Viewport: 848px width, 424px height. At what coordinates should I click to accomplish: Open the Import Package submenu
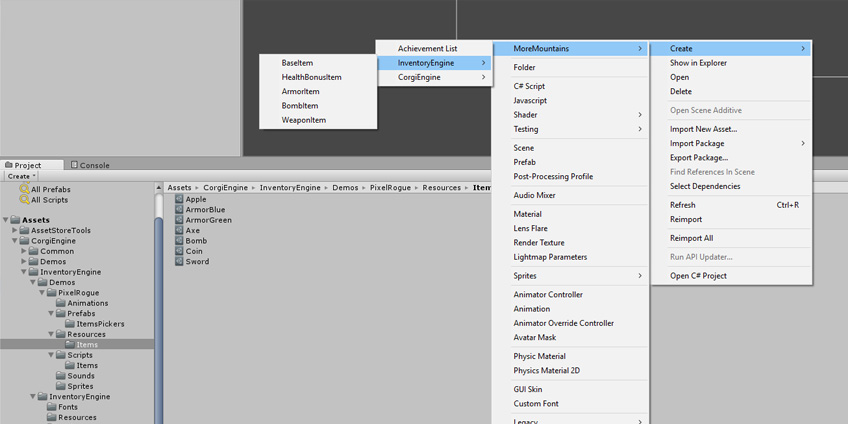(x=731, y=143)
